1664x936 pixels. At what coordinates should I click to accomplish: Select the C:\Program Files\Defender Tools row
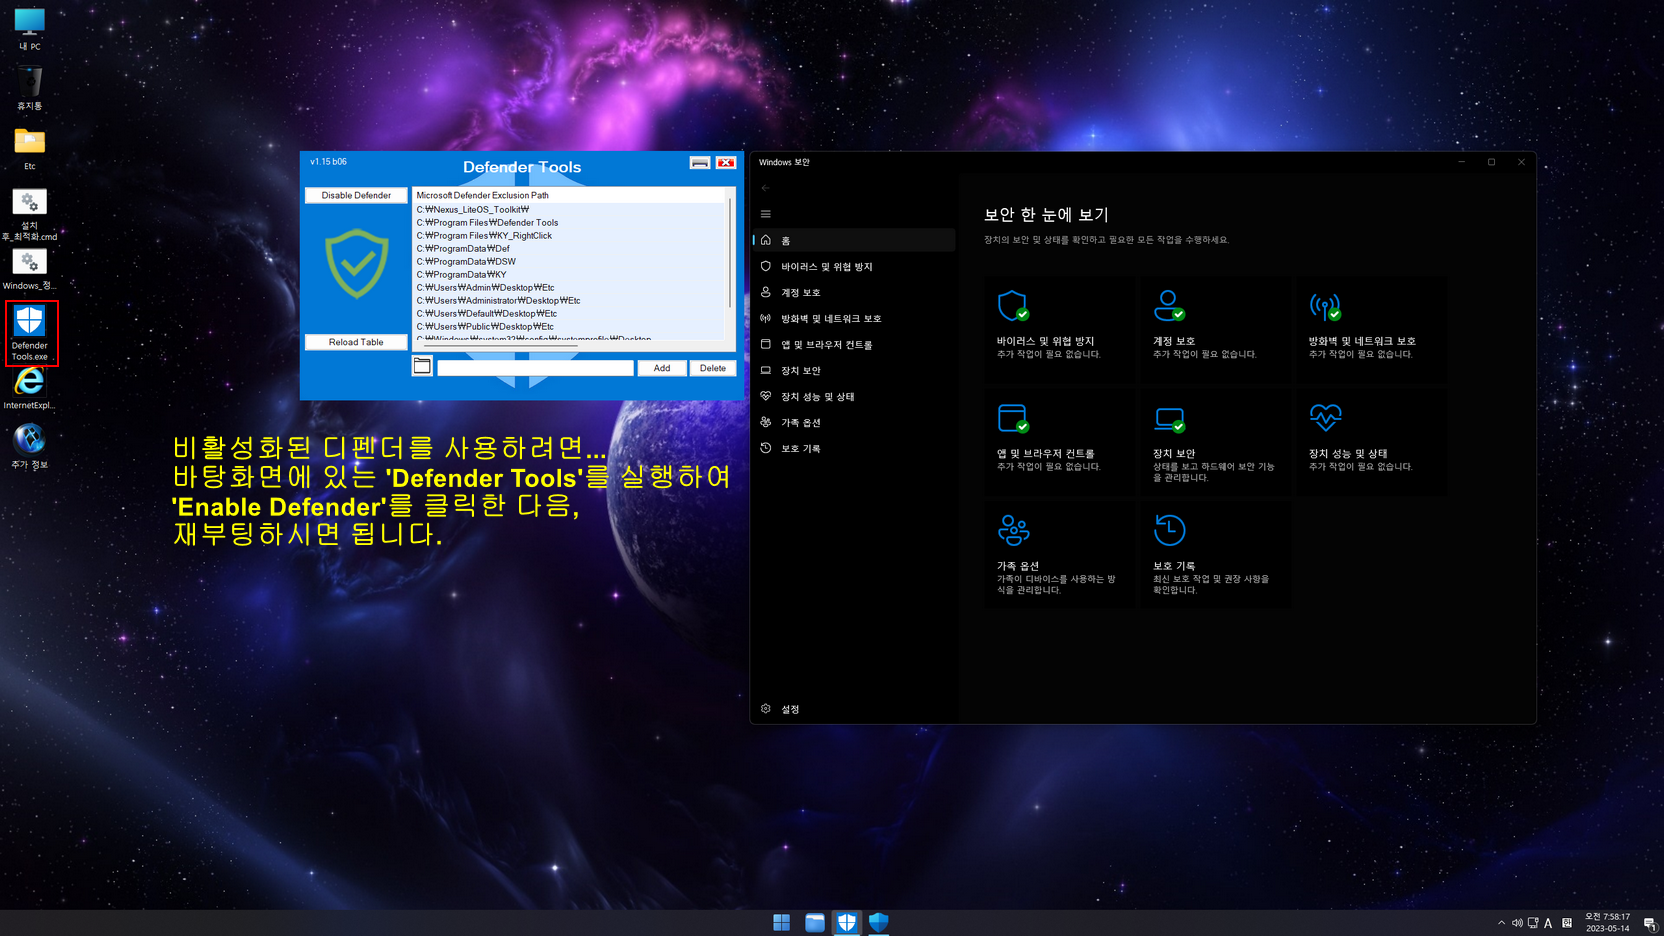pyautogui.click(x=569, y=223)
